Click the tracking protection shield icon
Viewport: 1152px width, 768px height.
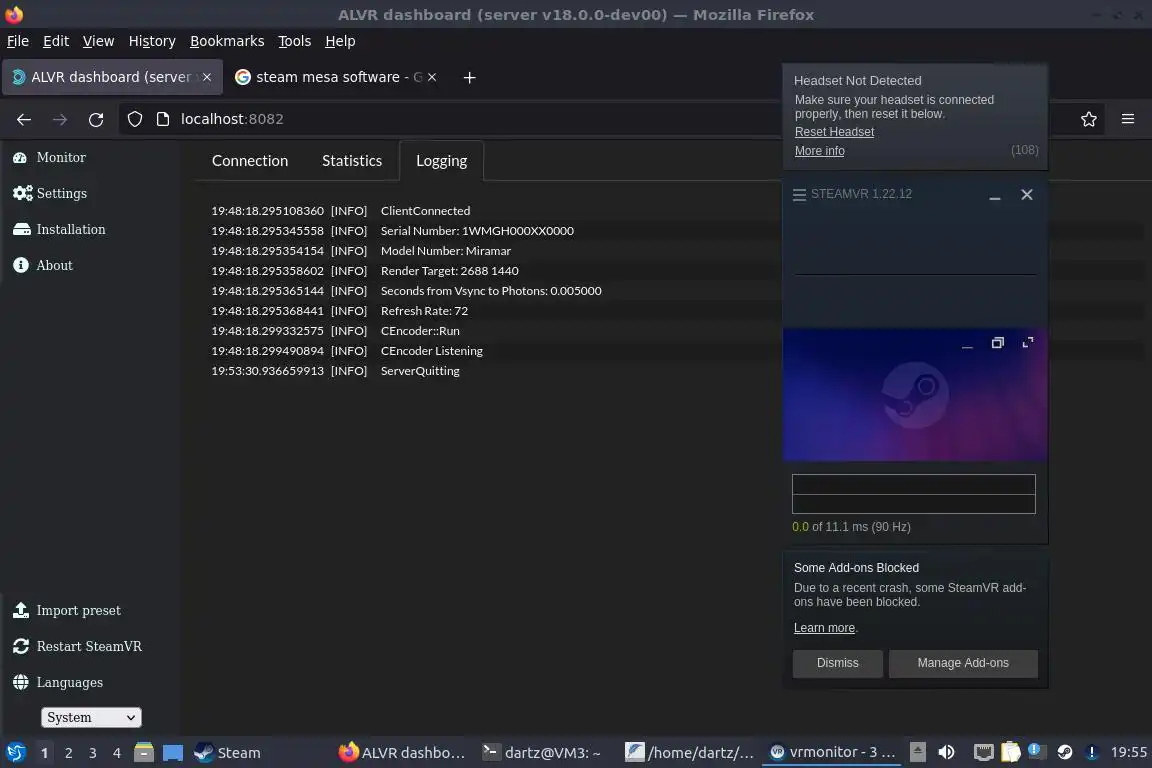pyautogui.click(x=134, y=119)
